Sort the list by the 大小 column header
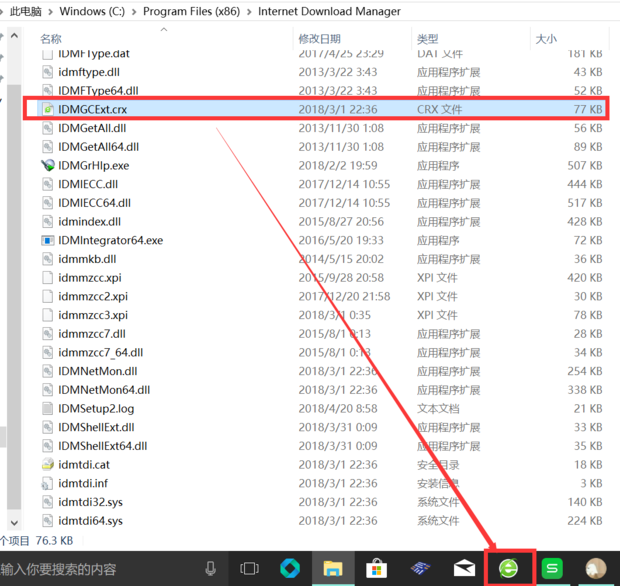The width and height of the screenshot is (620, 586). click(546, 38)
